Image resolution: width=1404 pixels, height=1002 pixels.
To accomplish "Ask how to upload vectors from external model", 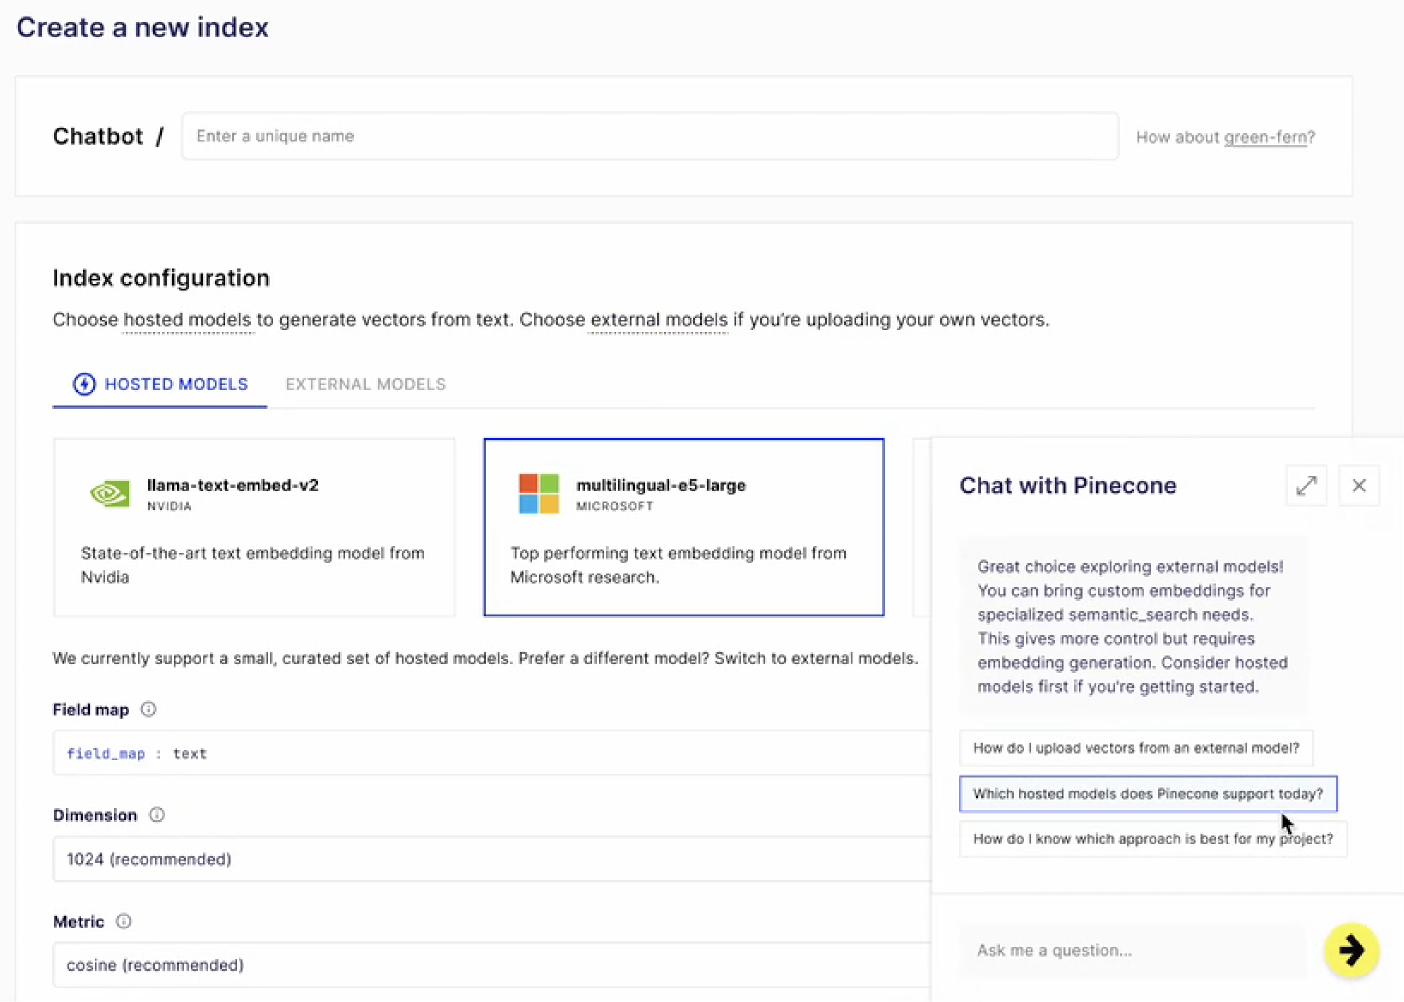I will [x=1136, y=748].
